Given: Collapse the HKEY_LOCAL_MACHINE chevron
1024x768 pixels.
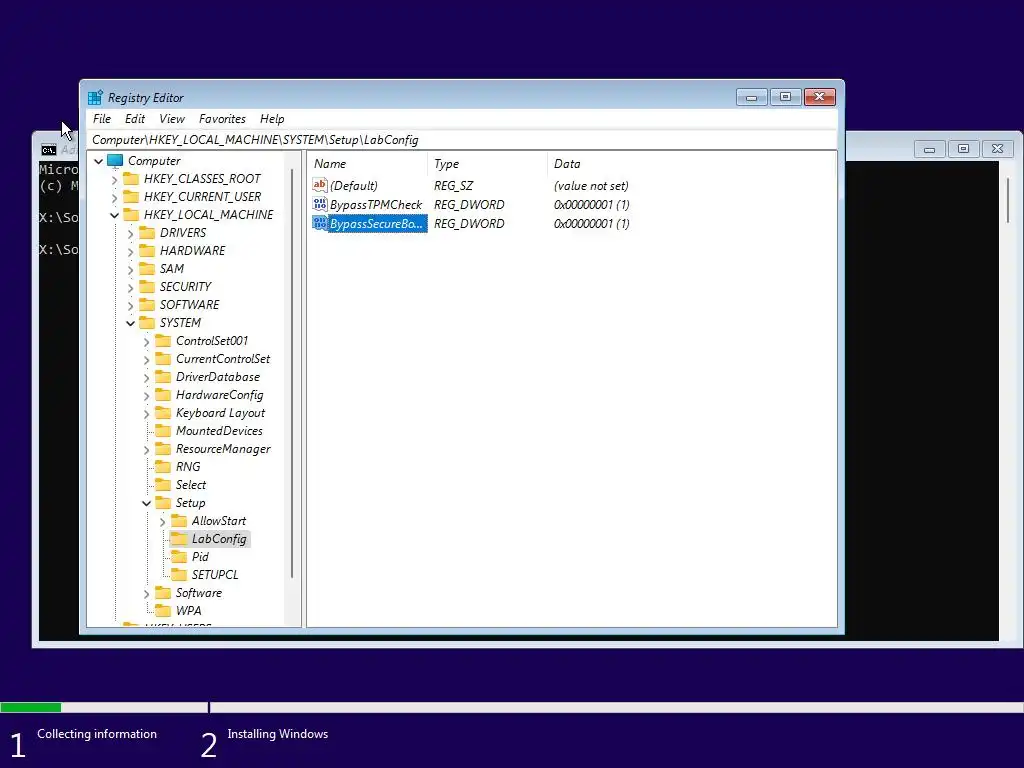Looking at the screenshot, I should click(115, 215).
